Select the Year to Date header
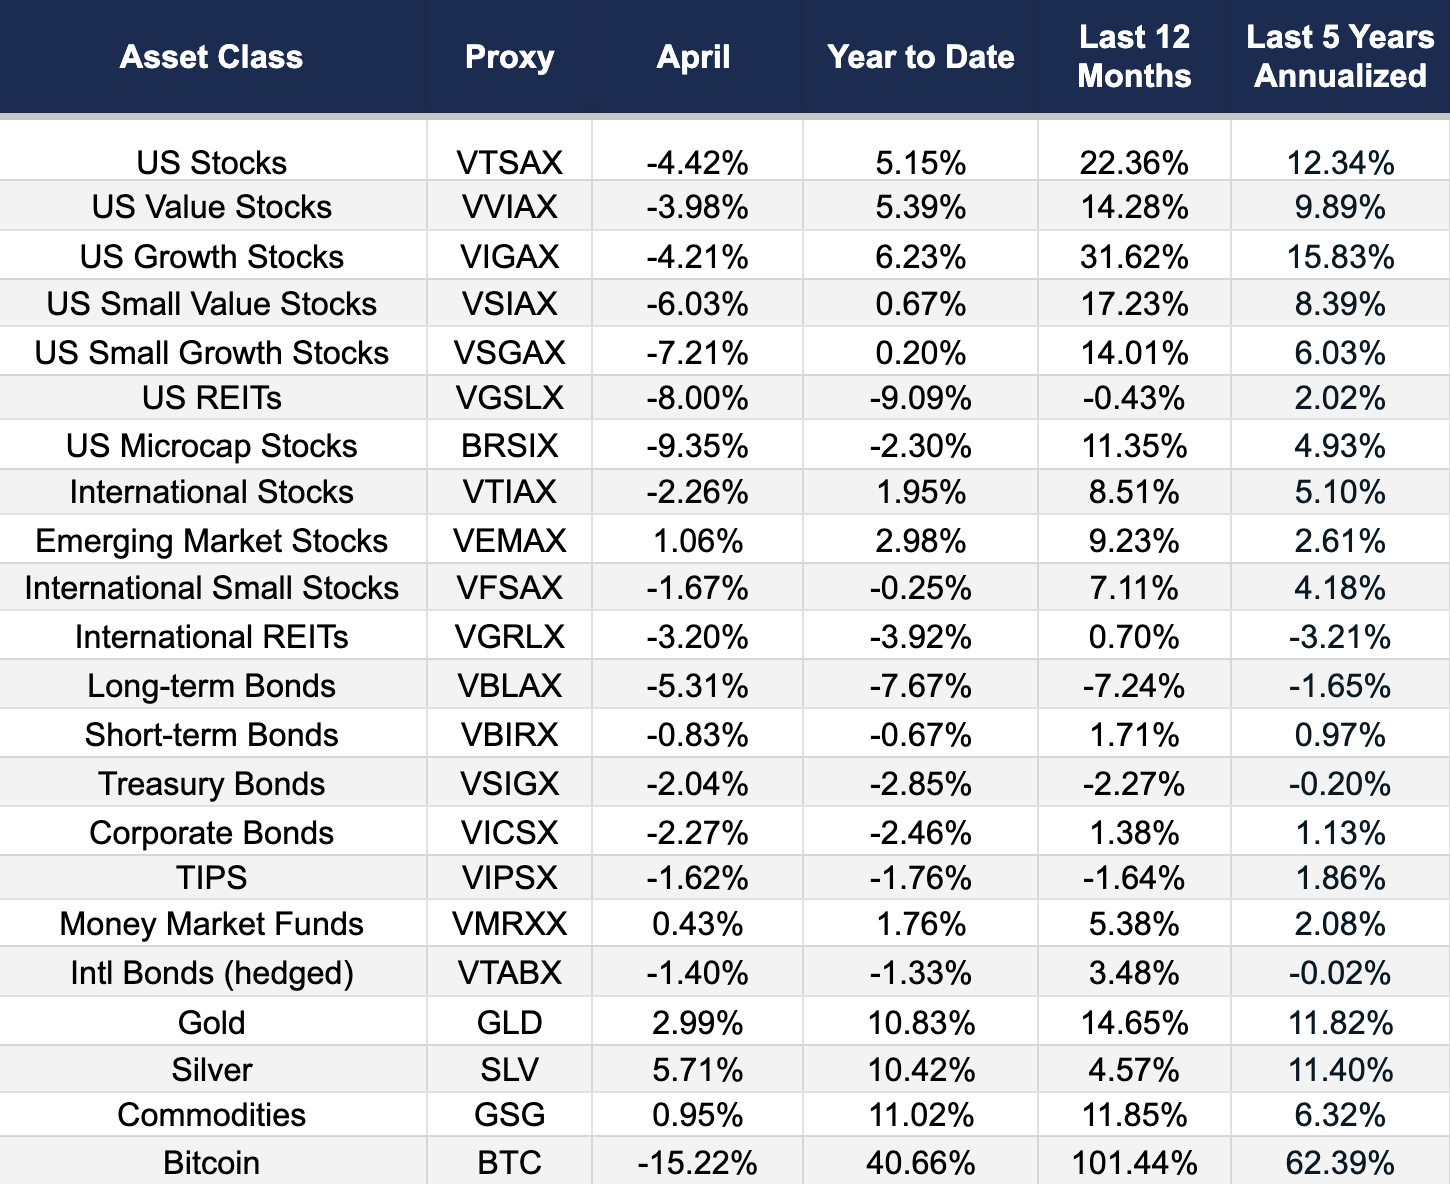Screen dimensions: 1450x1184 pos(920,57)
